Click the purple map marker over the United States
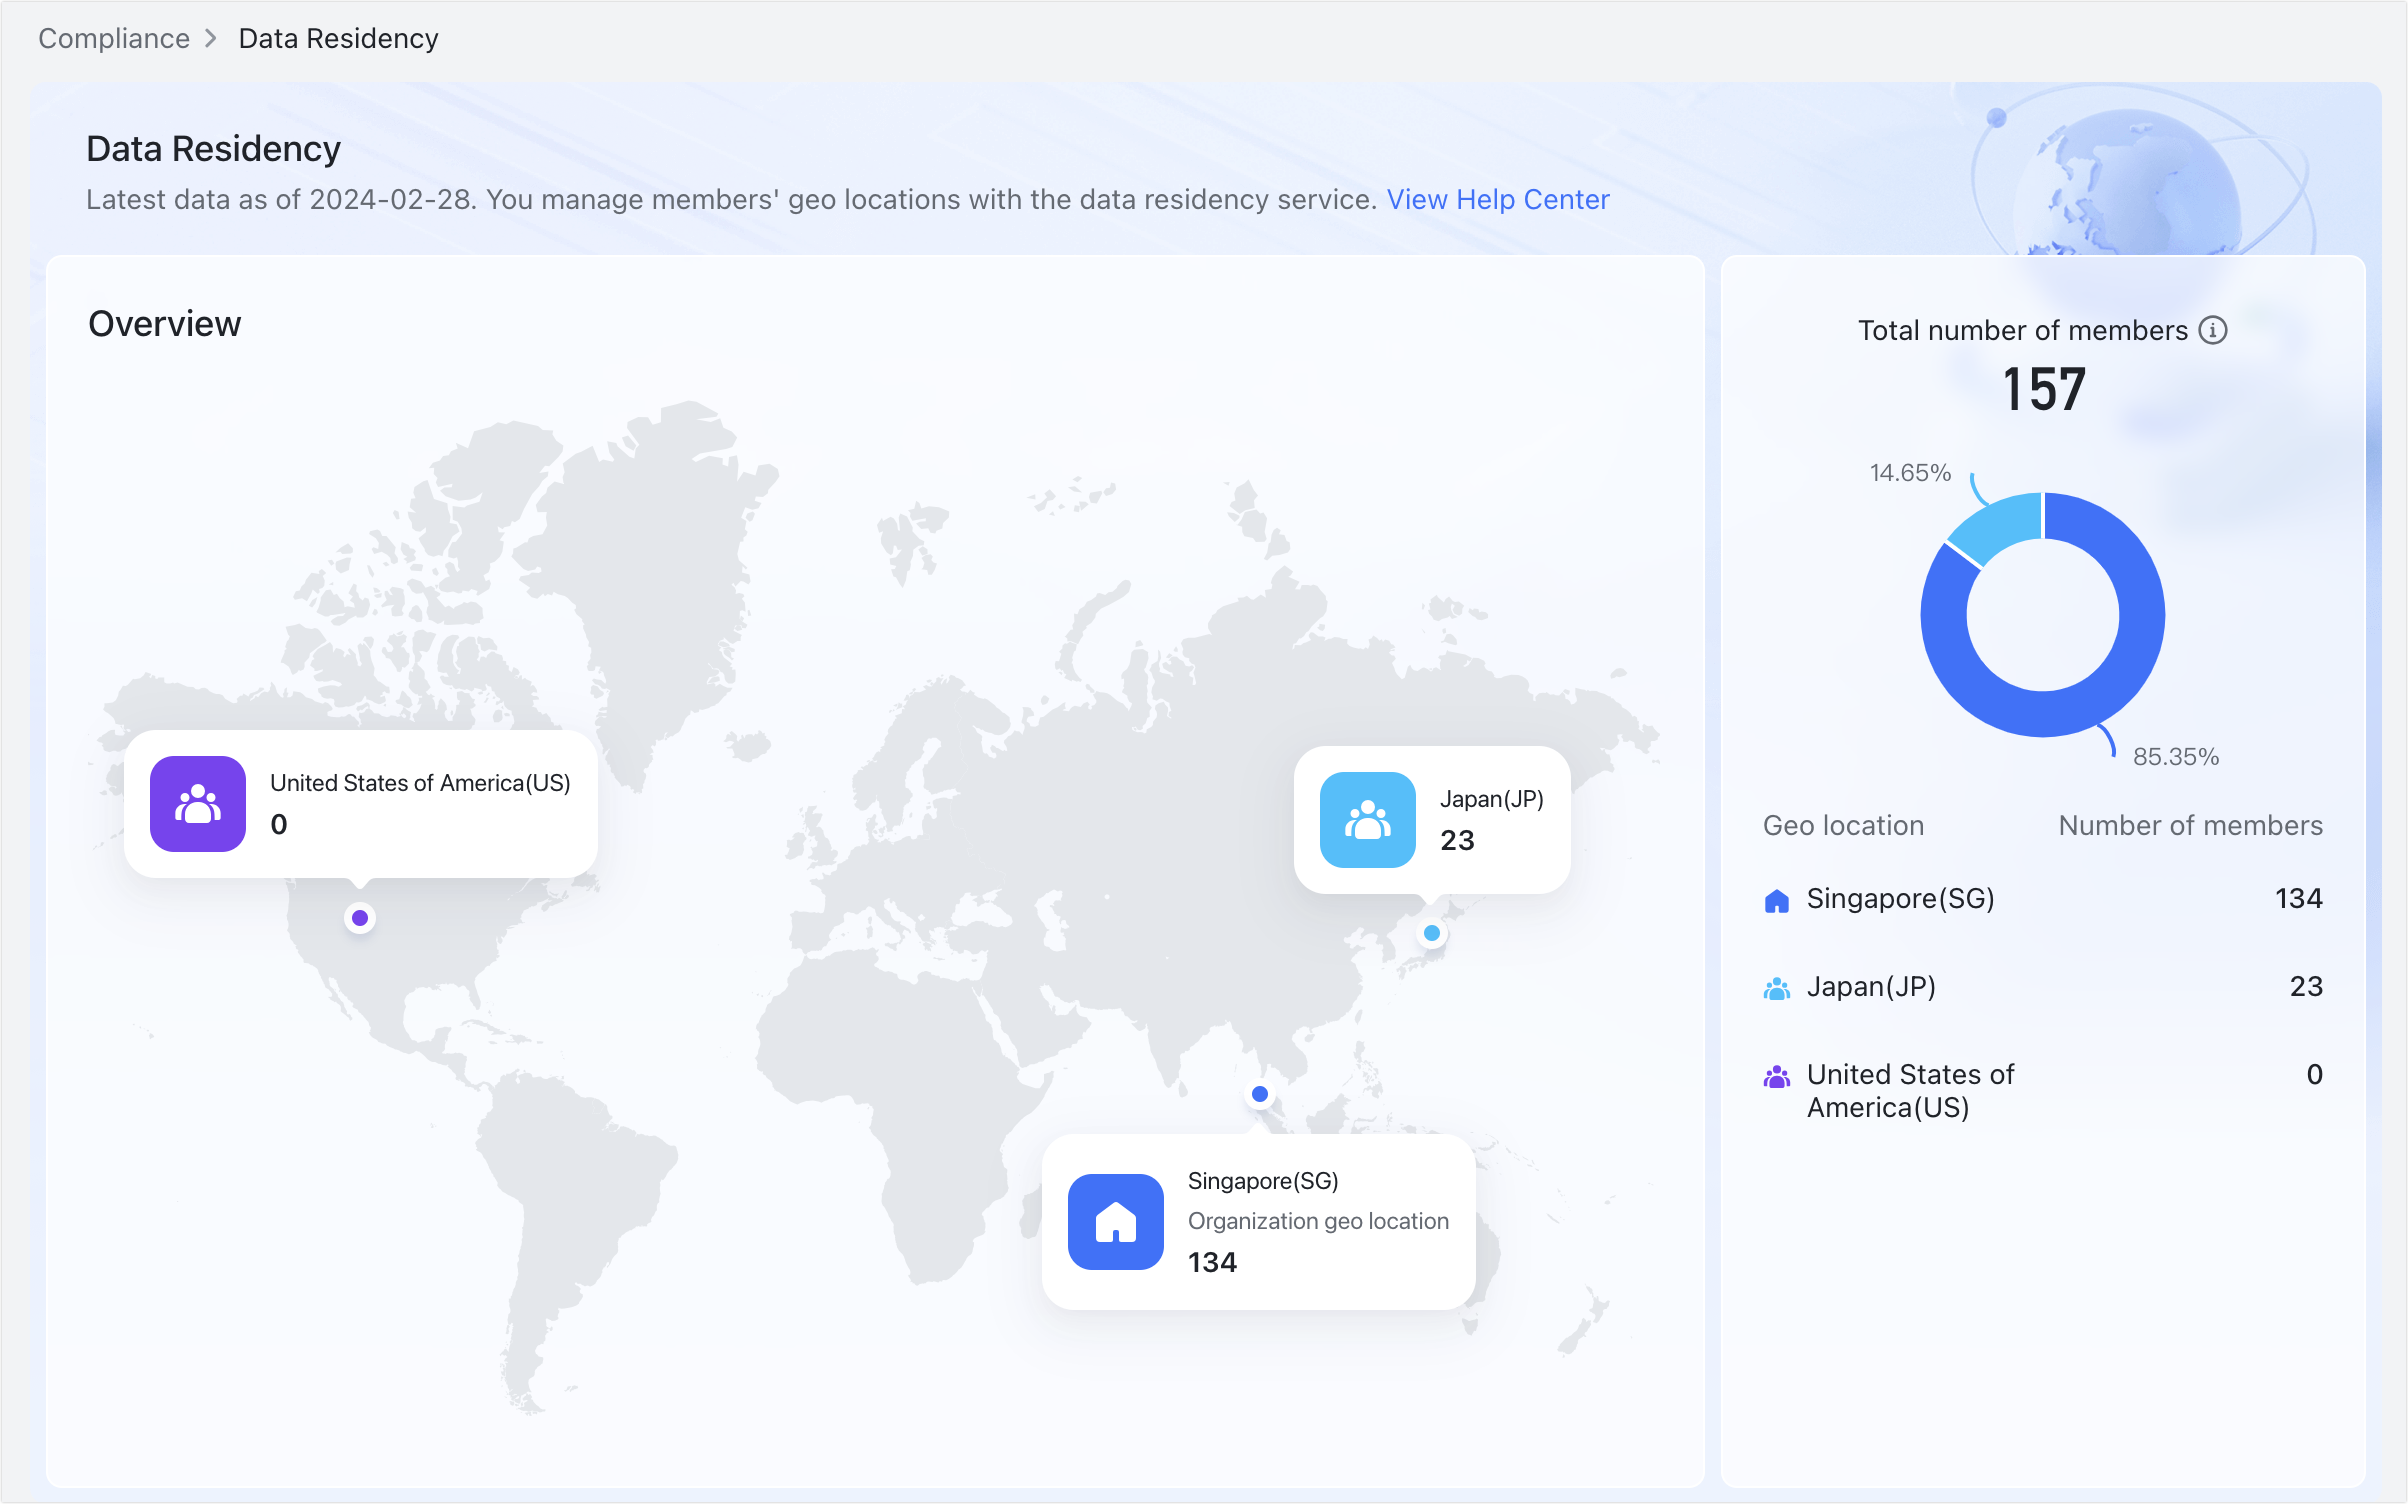Viewport: 2408px width, 1504px height. tap(359, 917)
